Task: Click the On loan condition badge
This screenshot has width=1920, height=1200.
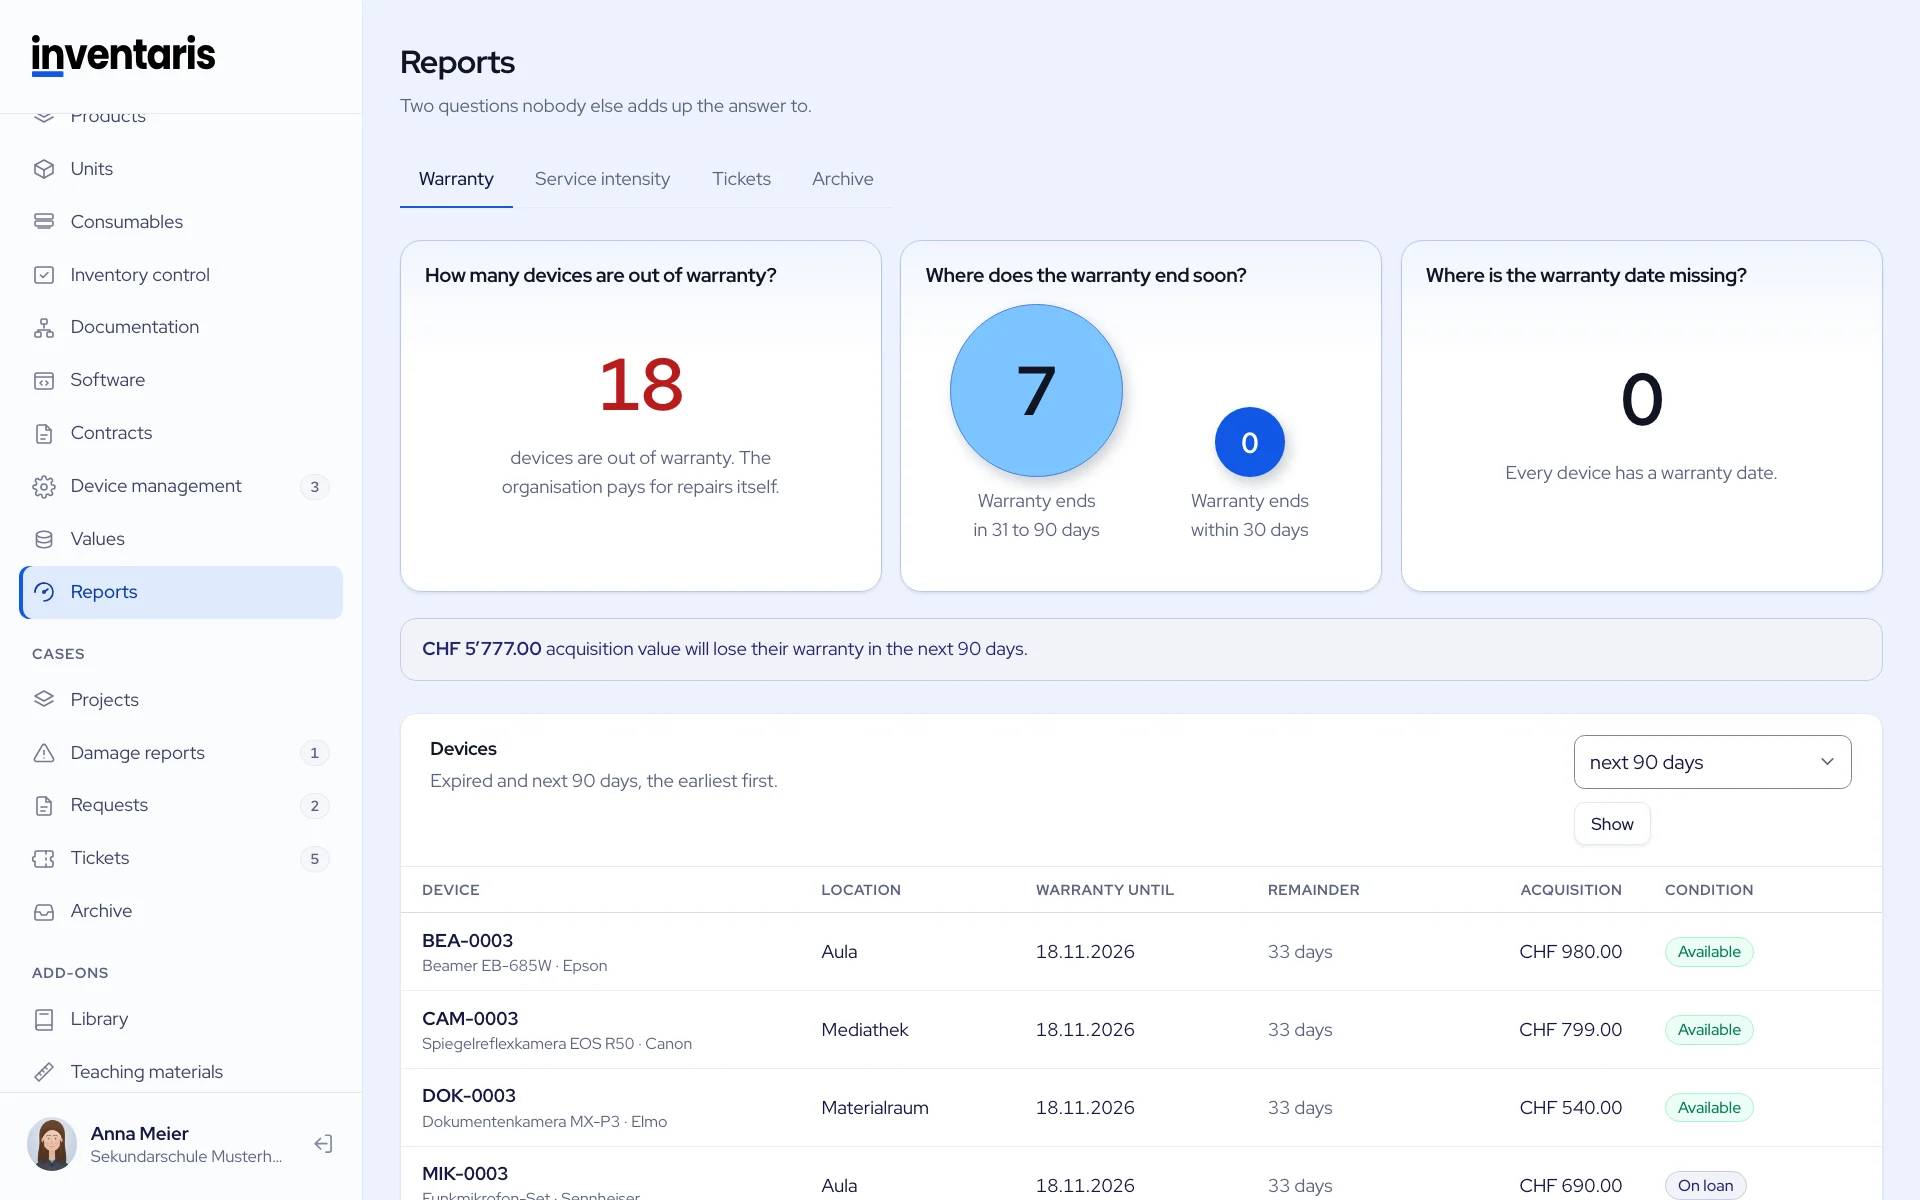Action: [1705, 1185]
